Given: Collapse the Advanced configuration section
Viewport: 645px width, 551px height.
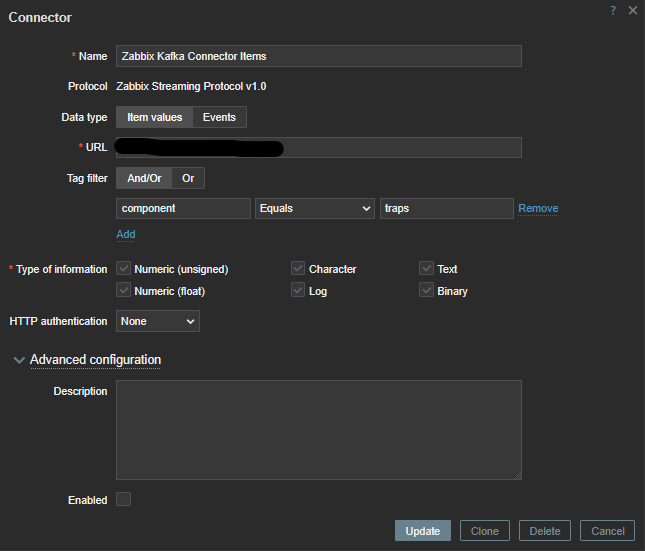Looking at the screenshot, I should point(19,360).
